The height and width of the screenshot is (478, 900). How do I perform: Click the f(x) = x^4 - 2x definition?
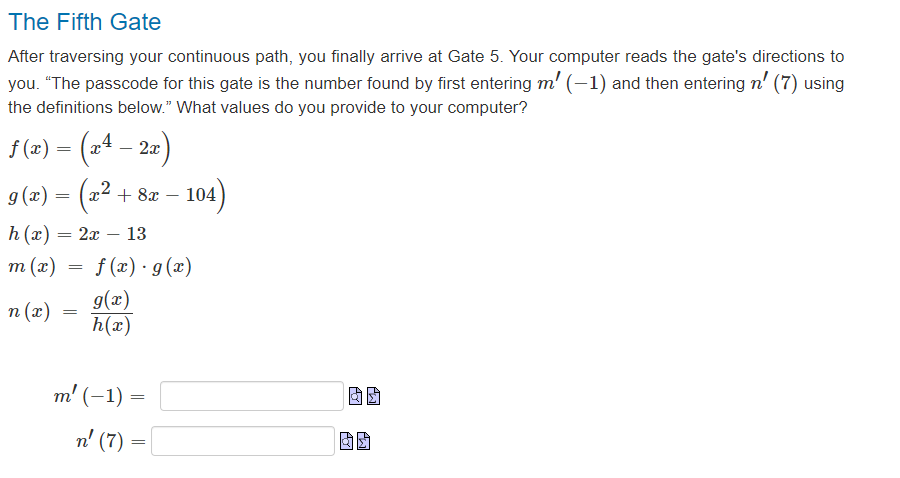coord(89,149)
